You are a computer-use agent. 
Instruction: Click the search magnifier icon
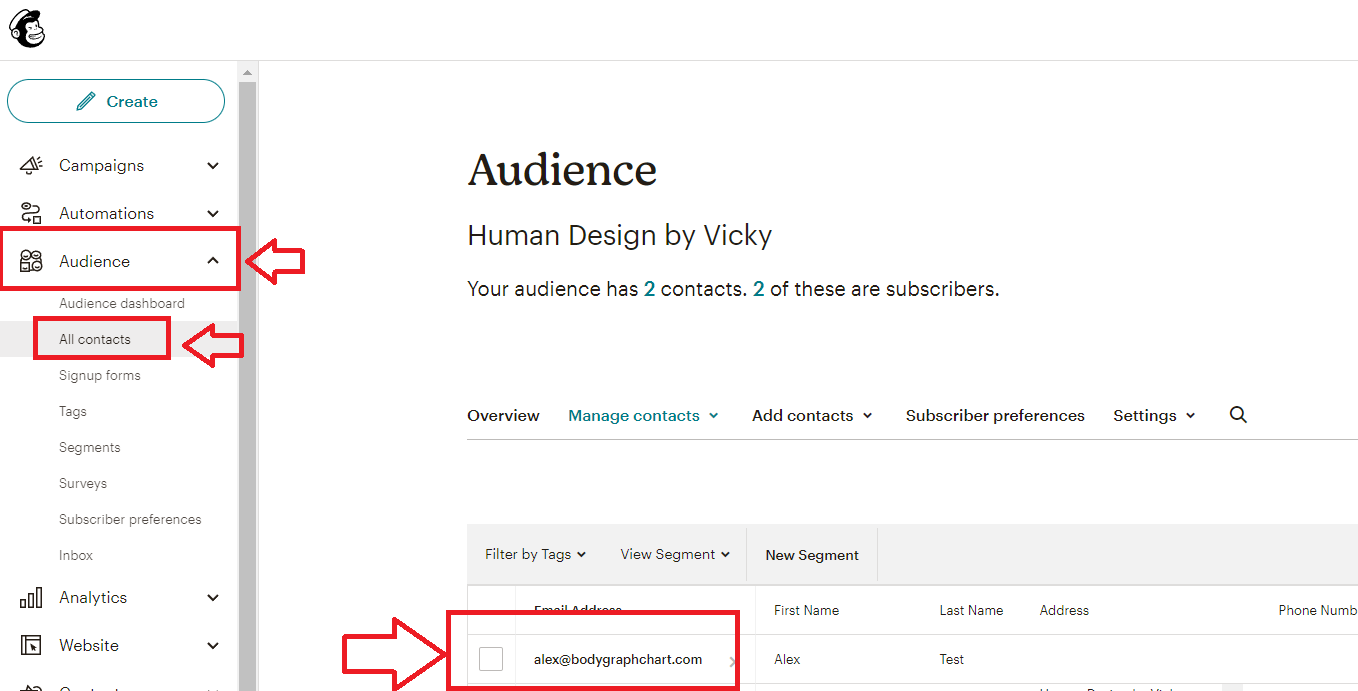tap(1238, 415)
